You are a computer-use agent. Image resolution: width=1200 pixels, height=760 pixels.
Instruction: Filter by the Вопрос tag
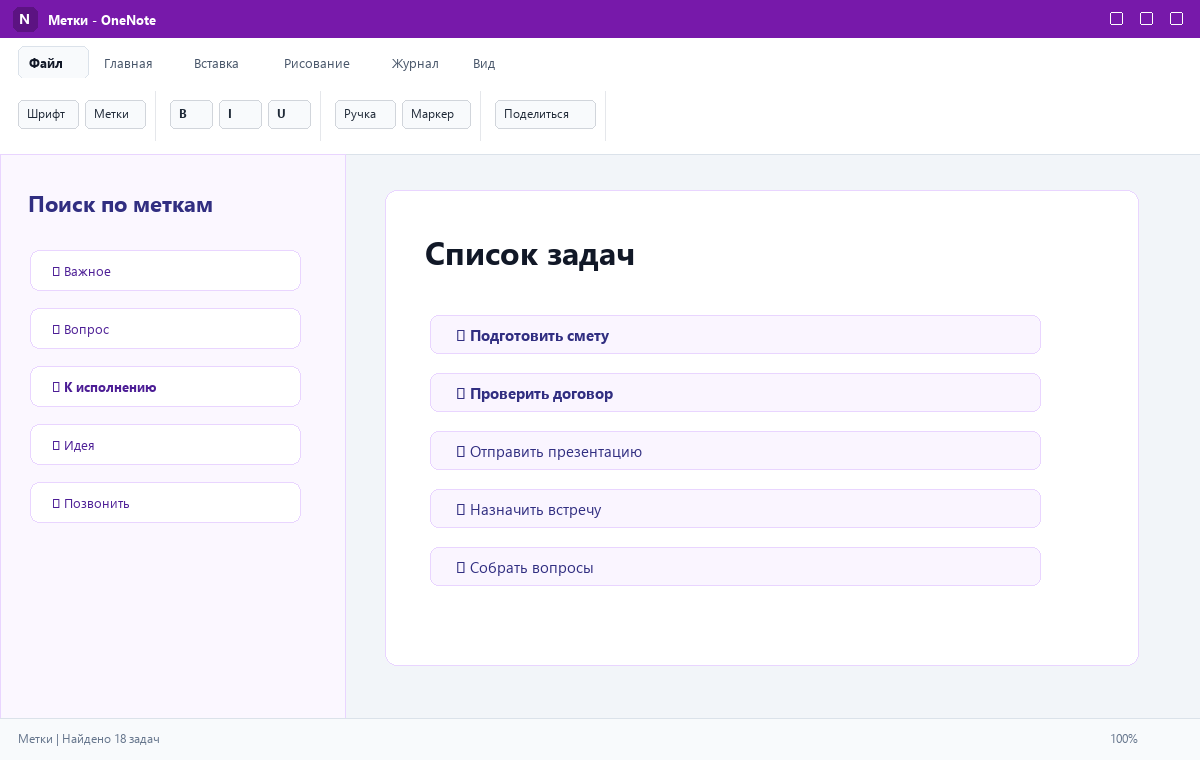pyautogui.click(x=165, y=329)
